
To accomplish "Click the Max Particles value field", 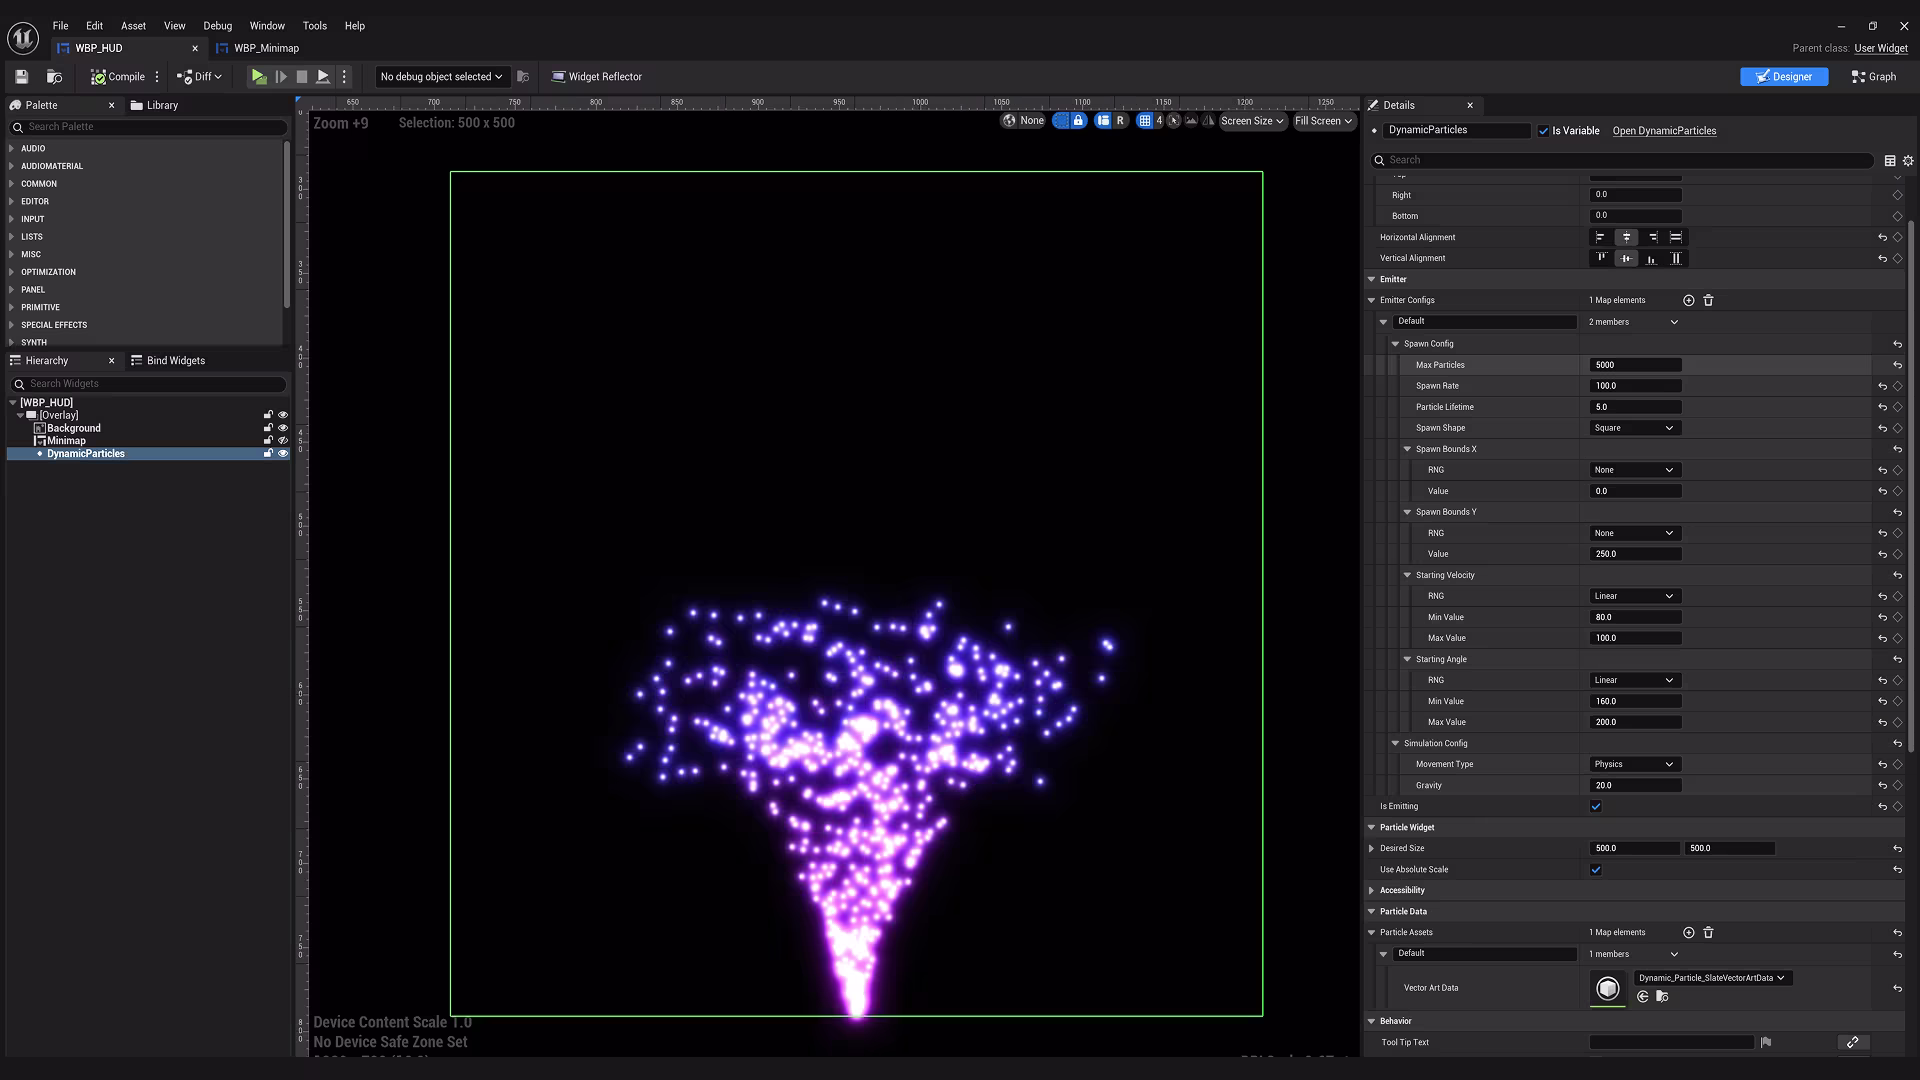I will click(x=1635, y=365).
